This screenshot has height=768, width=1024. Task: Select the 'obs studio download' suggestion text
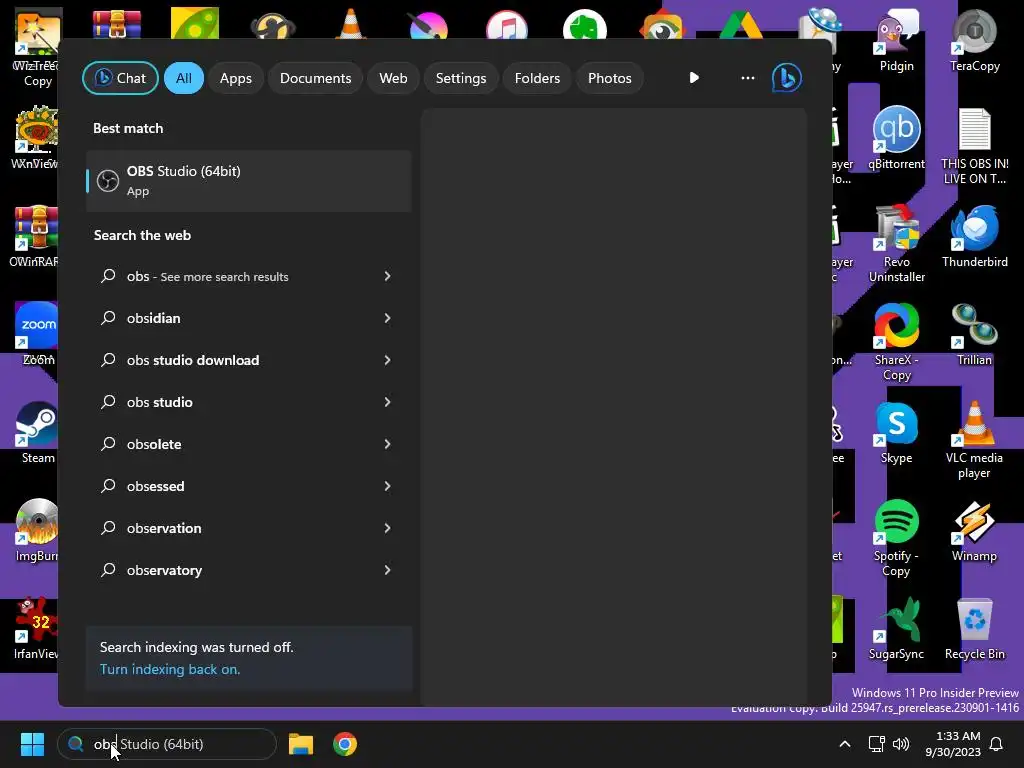[x=193, y=360]
